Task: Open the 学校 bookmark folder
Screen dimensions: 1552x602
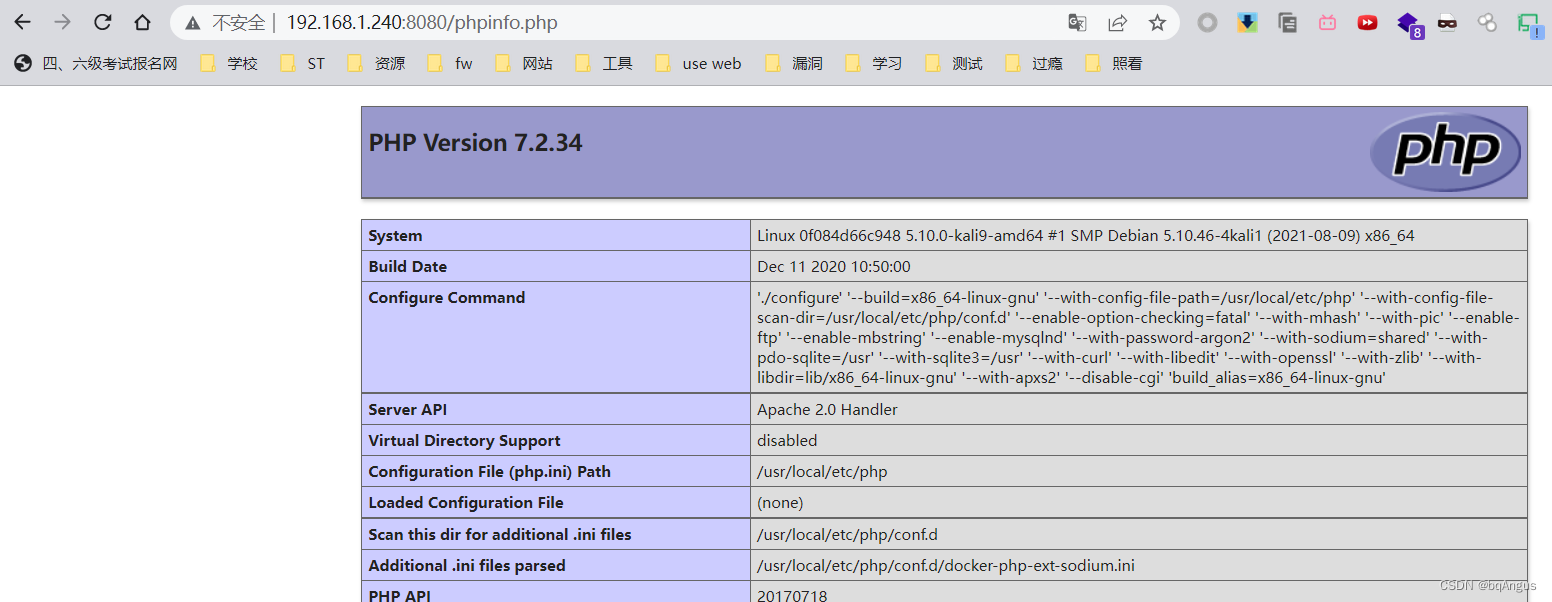Action: 229,63
